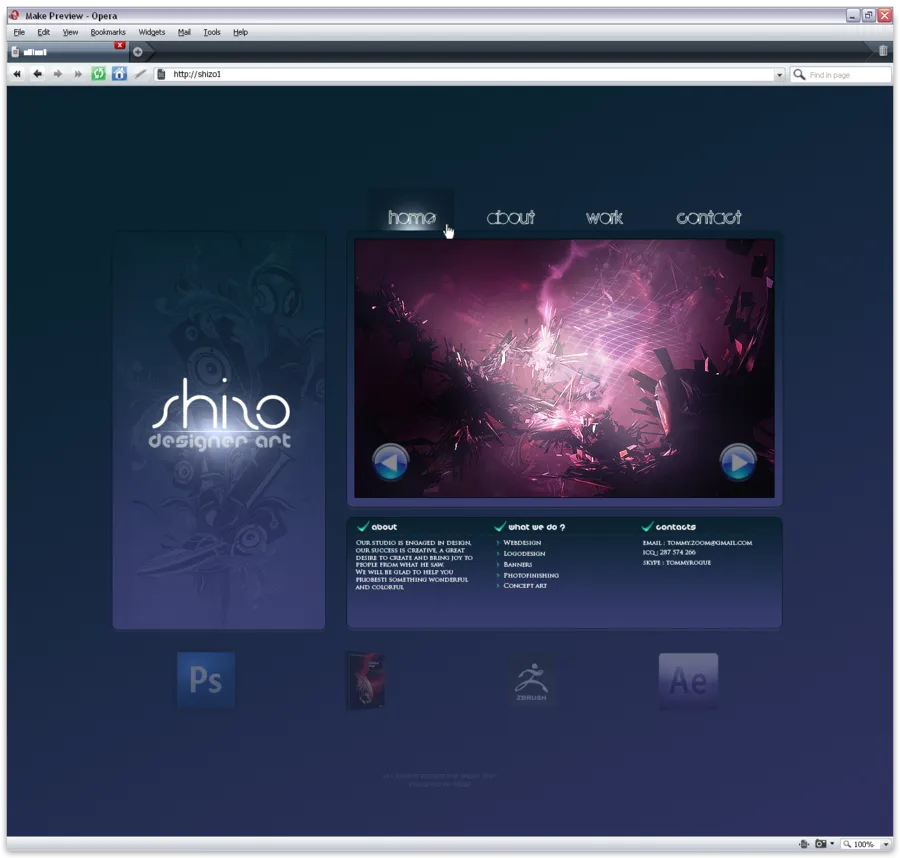900x858 pixels.
Task: Expand the address bar history dropdown
Action: click(x=779, y=75)
